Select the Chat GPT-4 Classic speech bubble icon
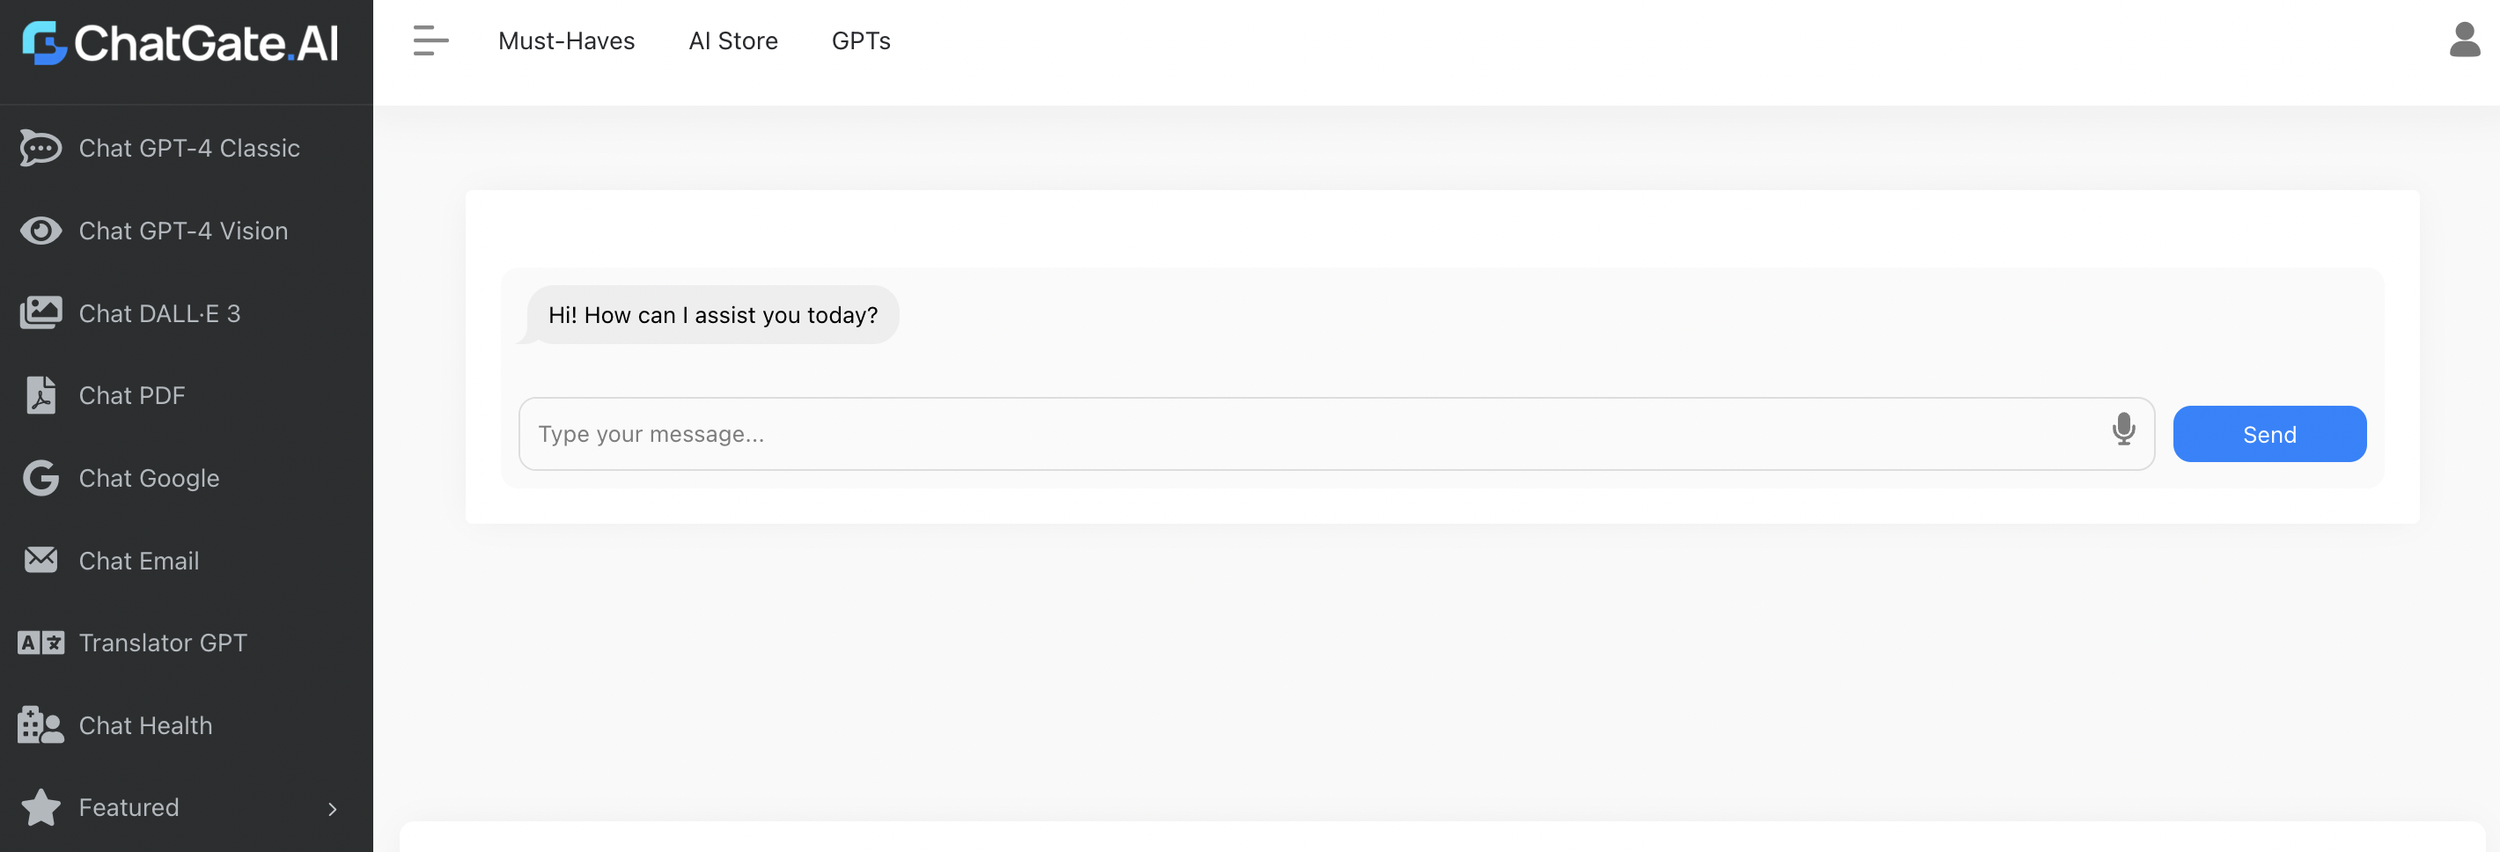Screen dimensions: 2500x852 click(x=40, y=148)
